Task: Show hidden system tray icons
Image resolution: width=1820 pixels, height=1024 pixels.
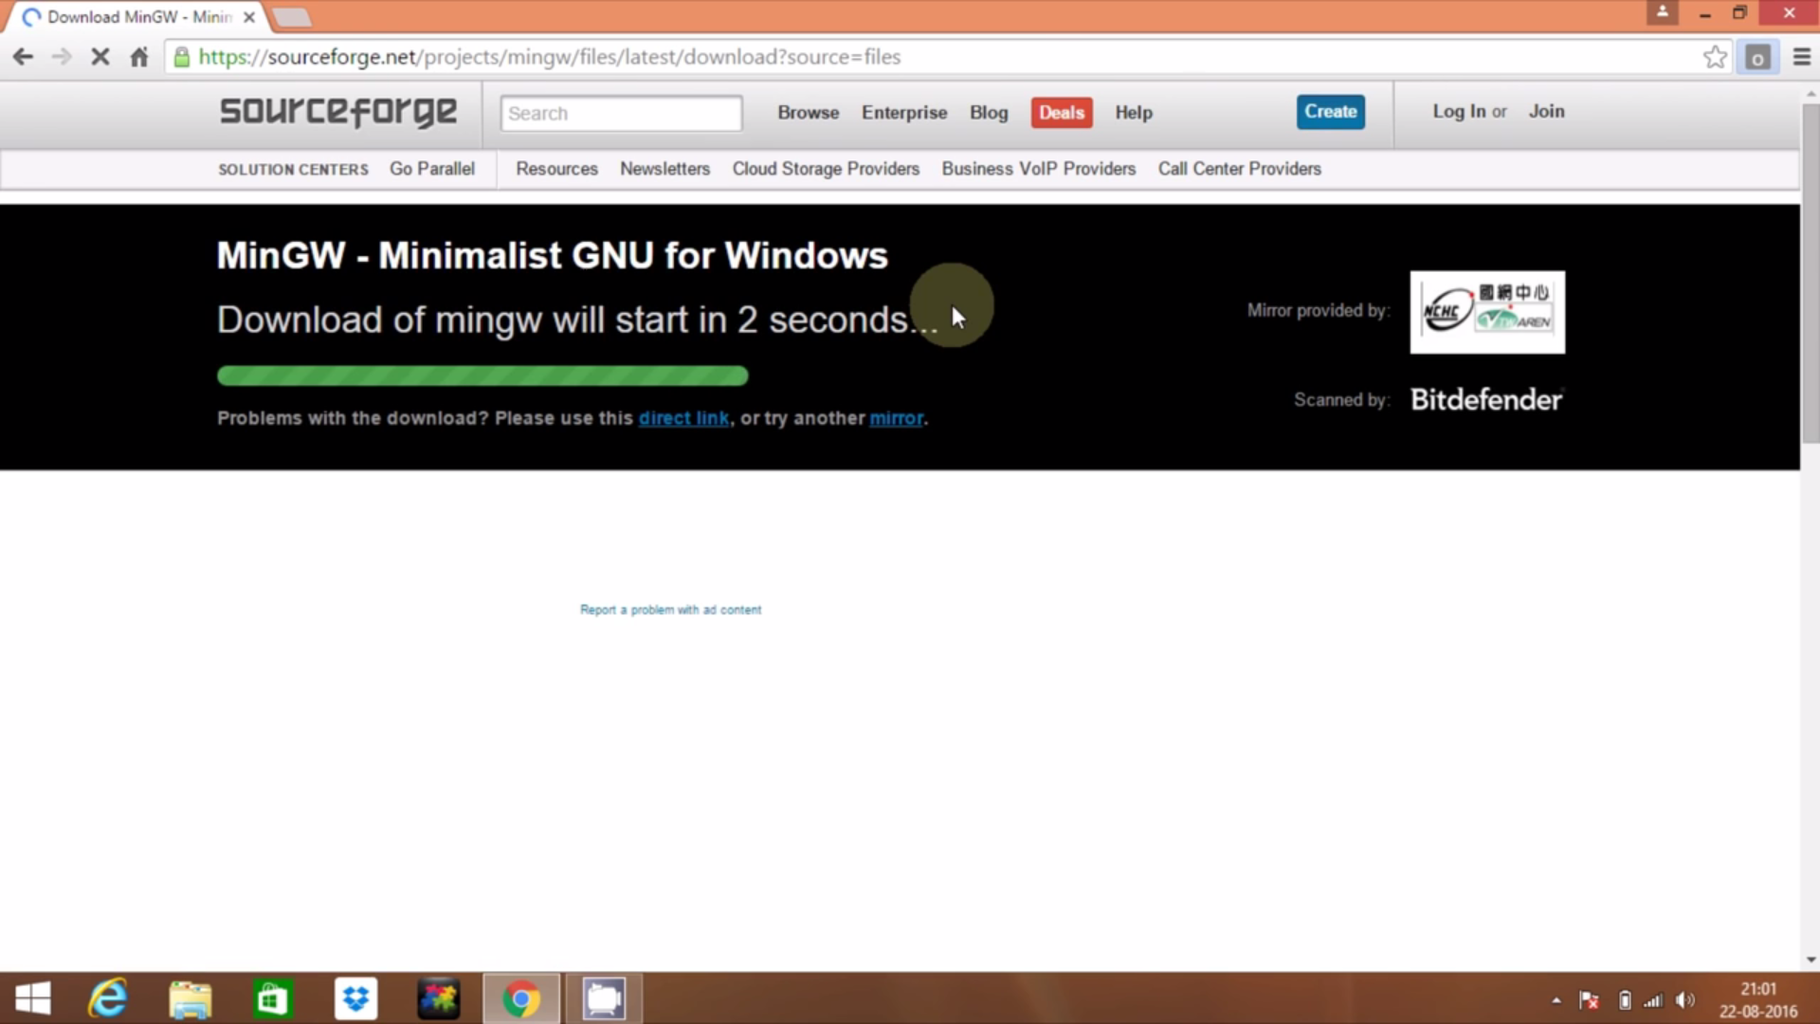Action: 1556,1000
